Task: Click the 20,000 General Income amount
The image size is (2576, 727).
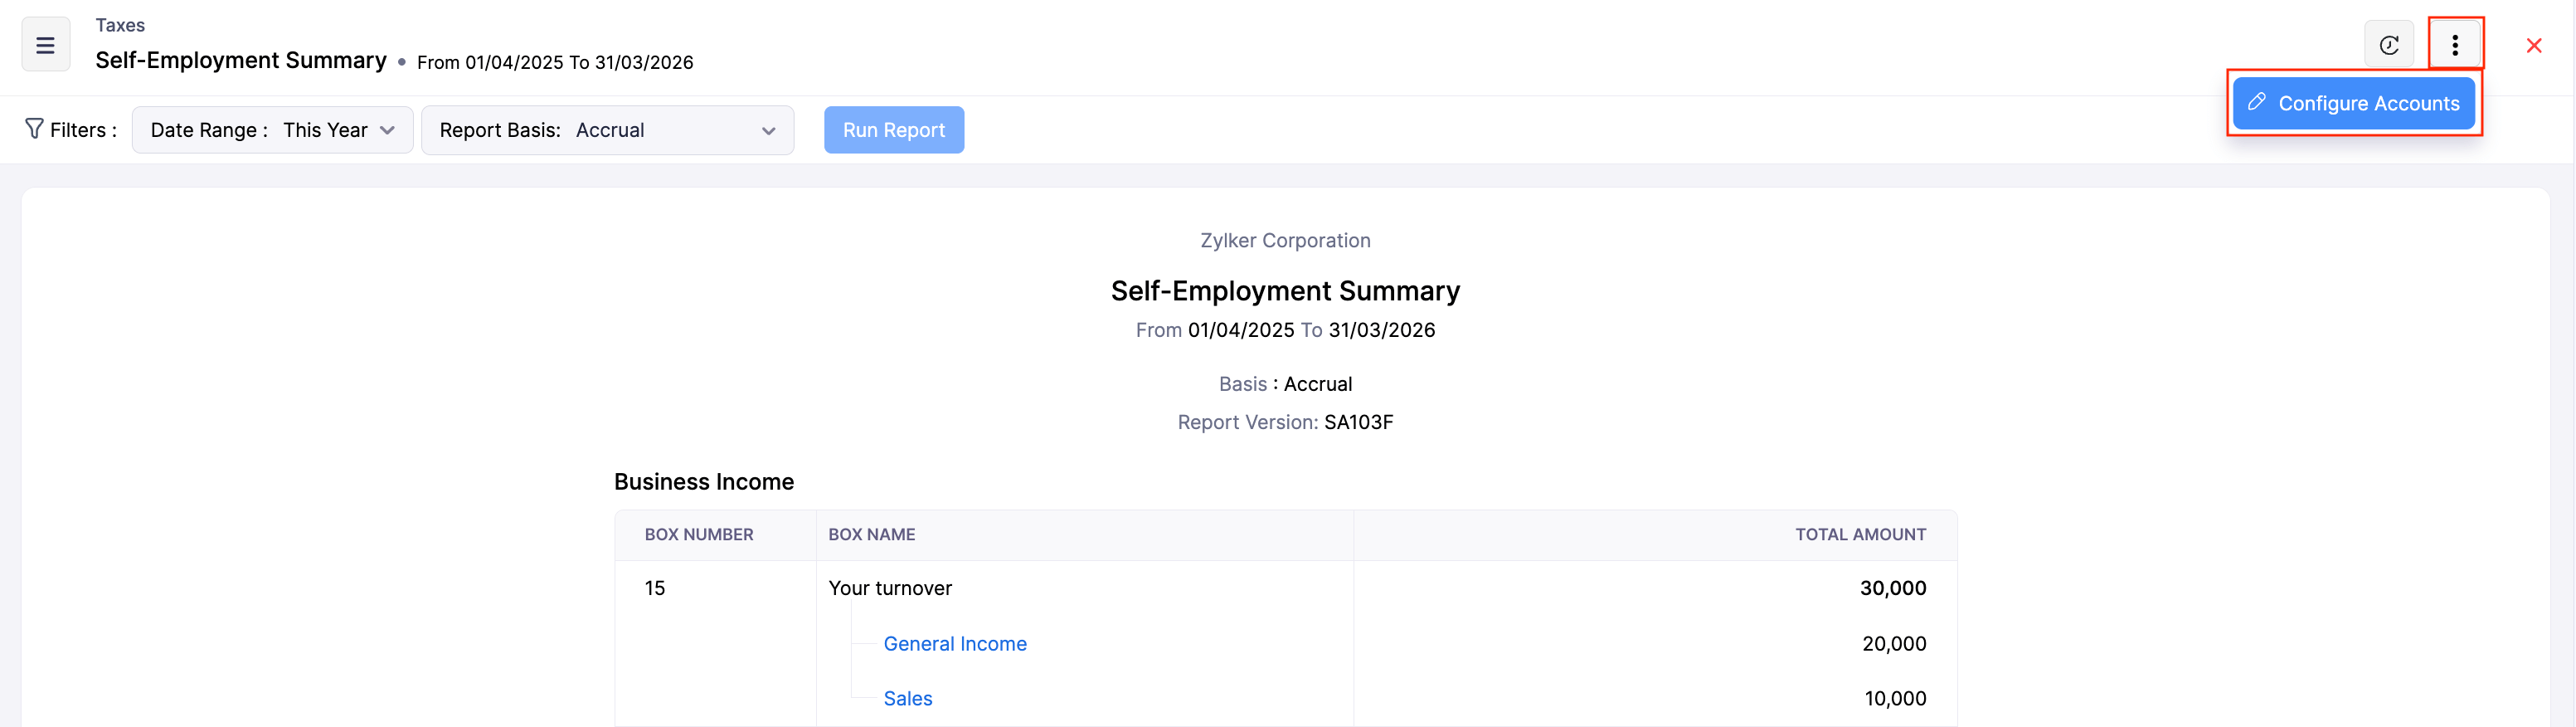Action: [1893, 644]
